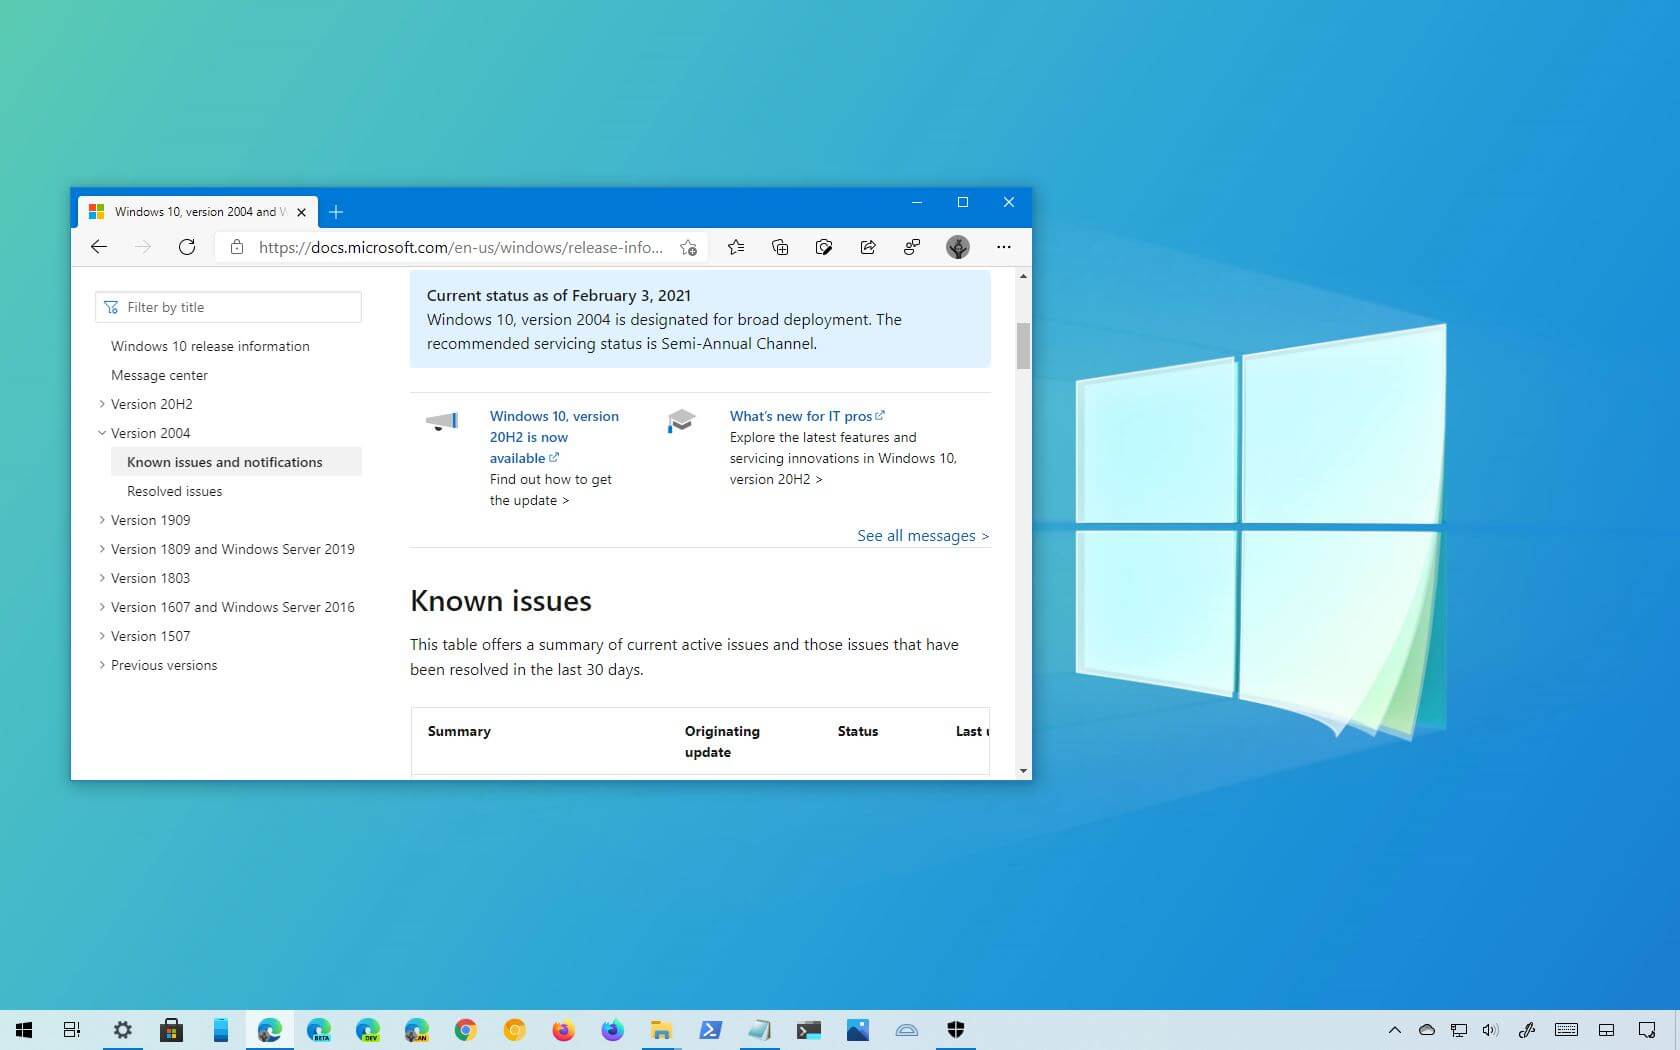Start a web capture
Screen dimensions: 1680x1050
click(x=824, y=247)
